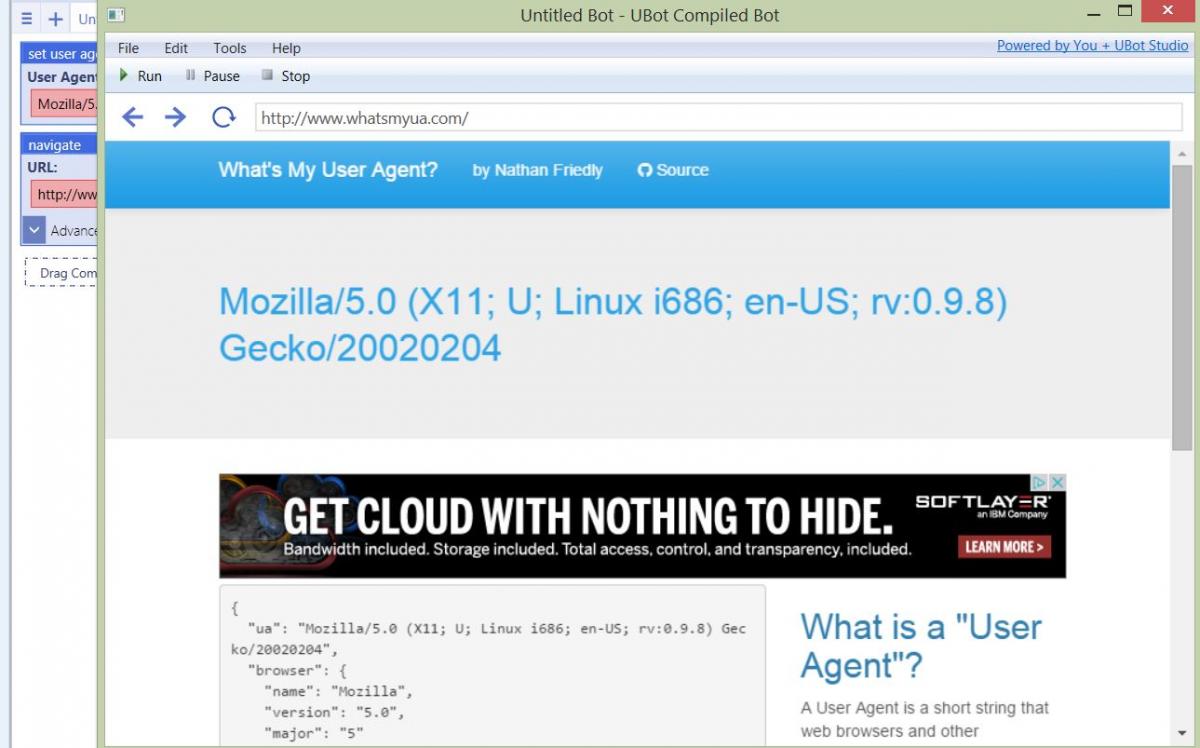The width and height of the screenshot is (1200, 748).
Task: Edit the Mozilla user agent field in UBot Studio
Action: (x=64, y=104)
